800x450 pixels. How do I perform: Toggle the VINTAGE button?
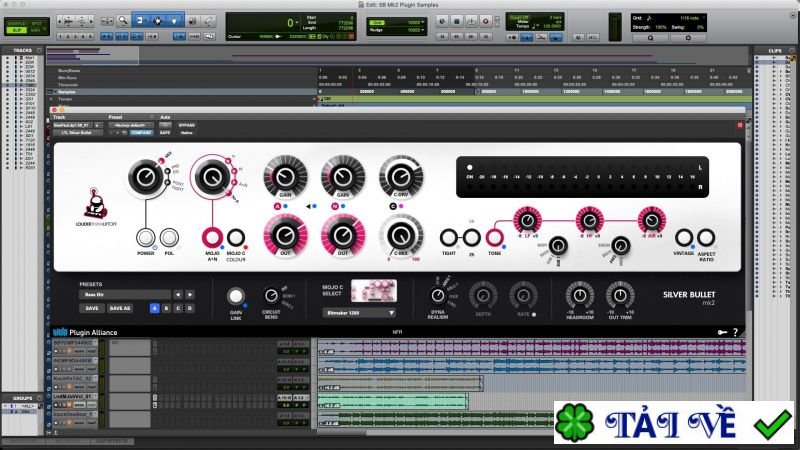pos(685,237)
